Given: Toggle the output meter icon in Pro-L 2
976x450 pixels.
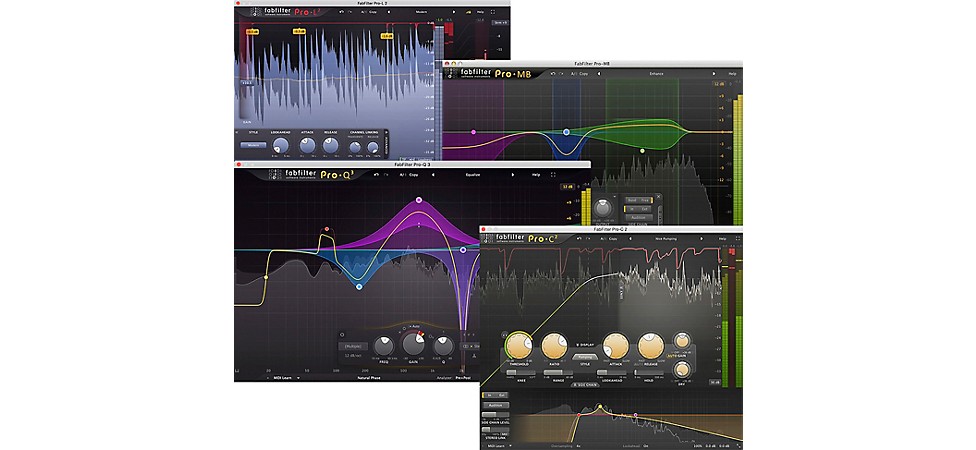Looking at the screenshot, I should pyautogui.click(x=469, y=12).
